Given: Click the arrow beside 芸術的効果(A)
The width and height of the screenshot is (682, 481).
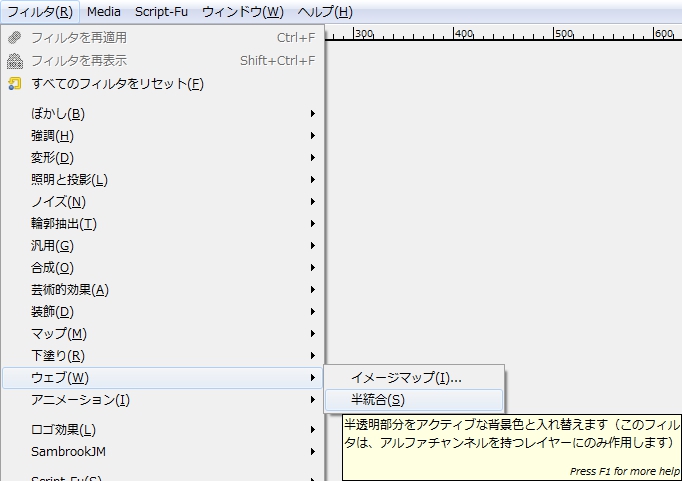Looking at the screenshot, I should (312, 290).
